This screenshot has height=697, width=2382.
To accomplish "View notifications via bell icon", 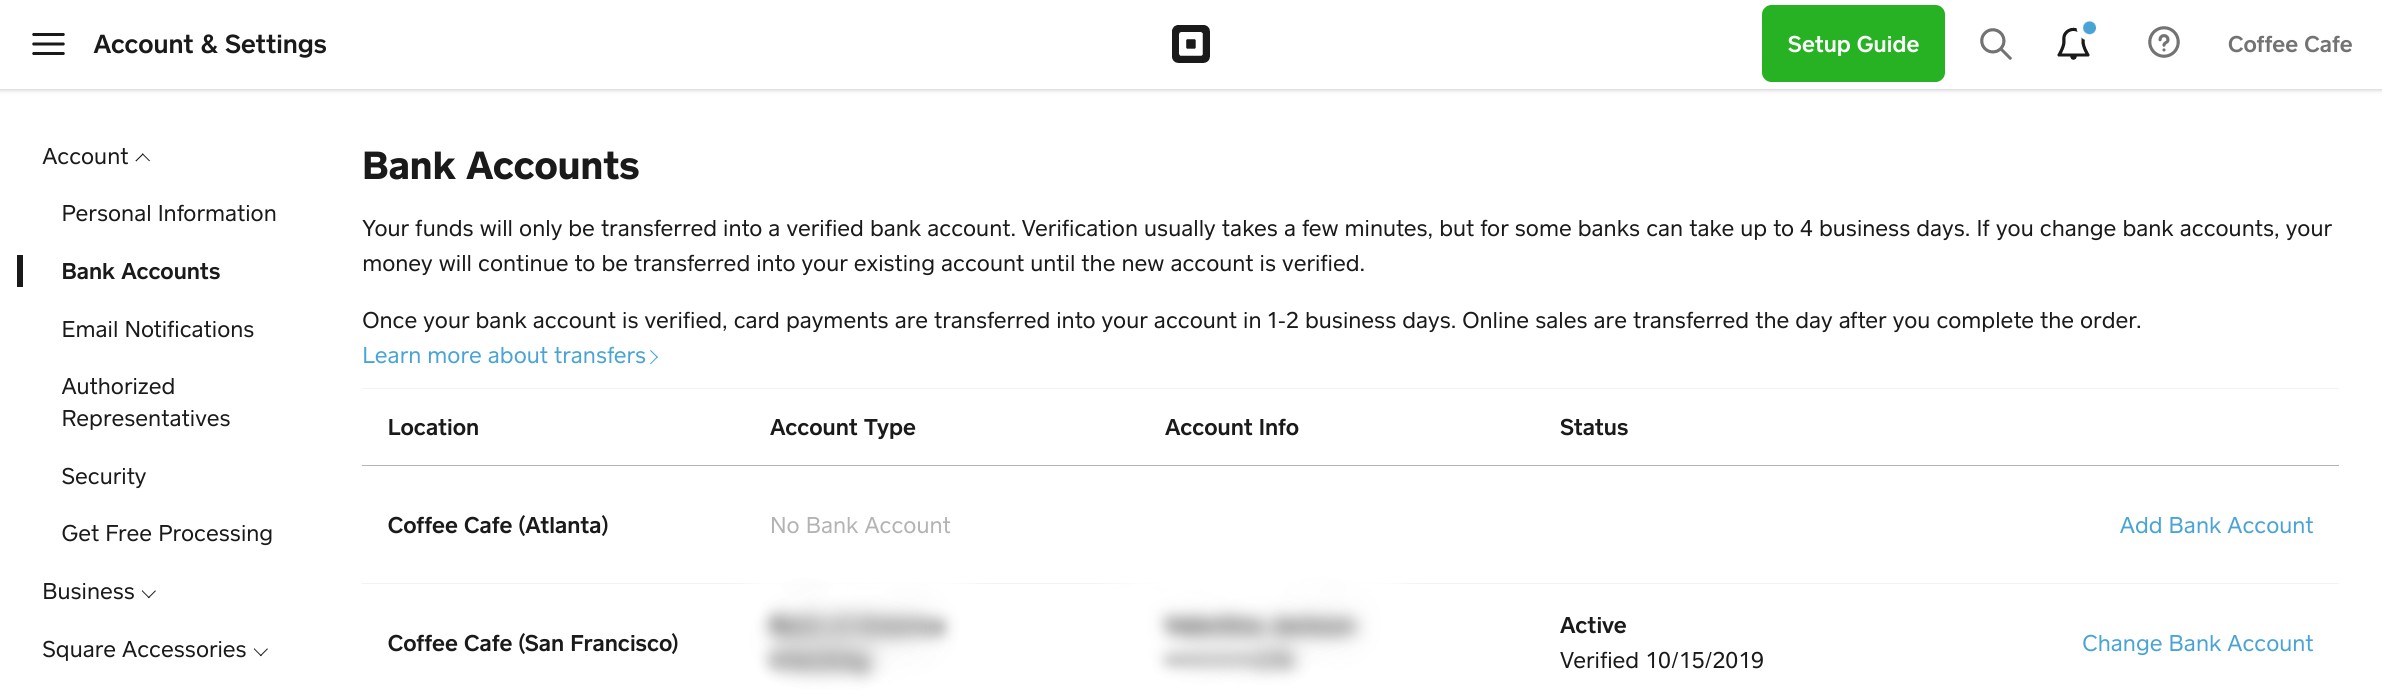I will click(2073, 44).
